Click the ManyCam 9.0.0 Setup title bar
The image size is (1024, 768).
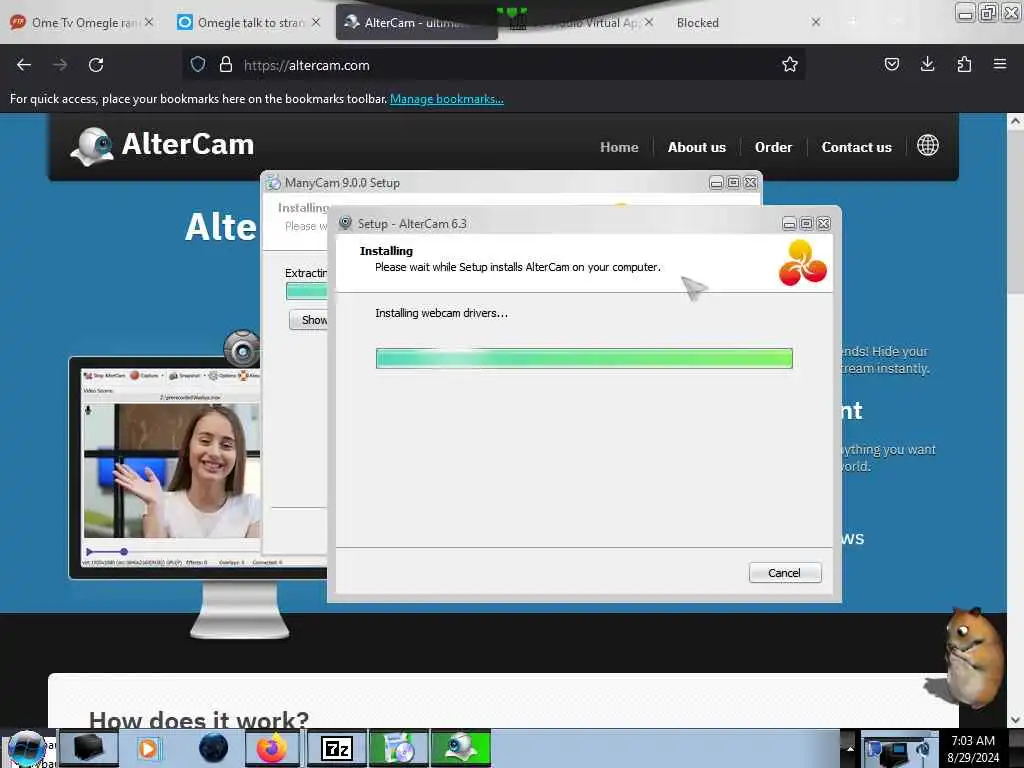487,183
